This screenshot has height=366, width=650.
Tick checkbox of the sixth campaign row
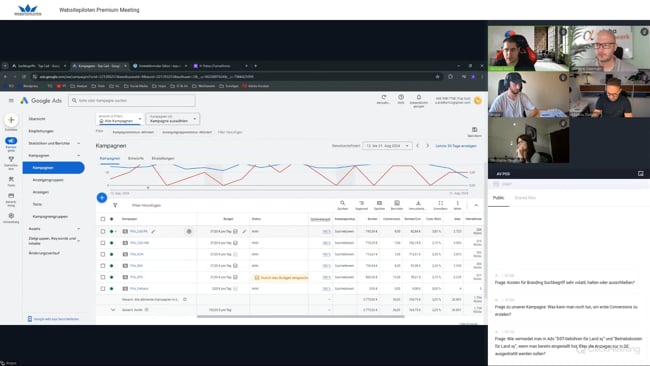click(103, 288)
